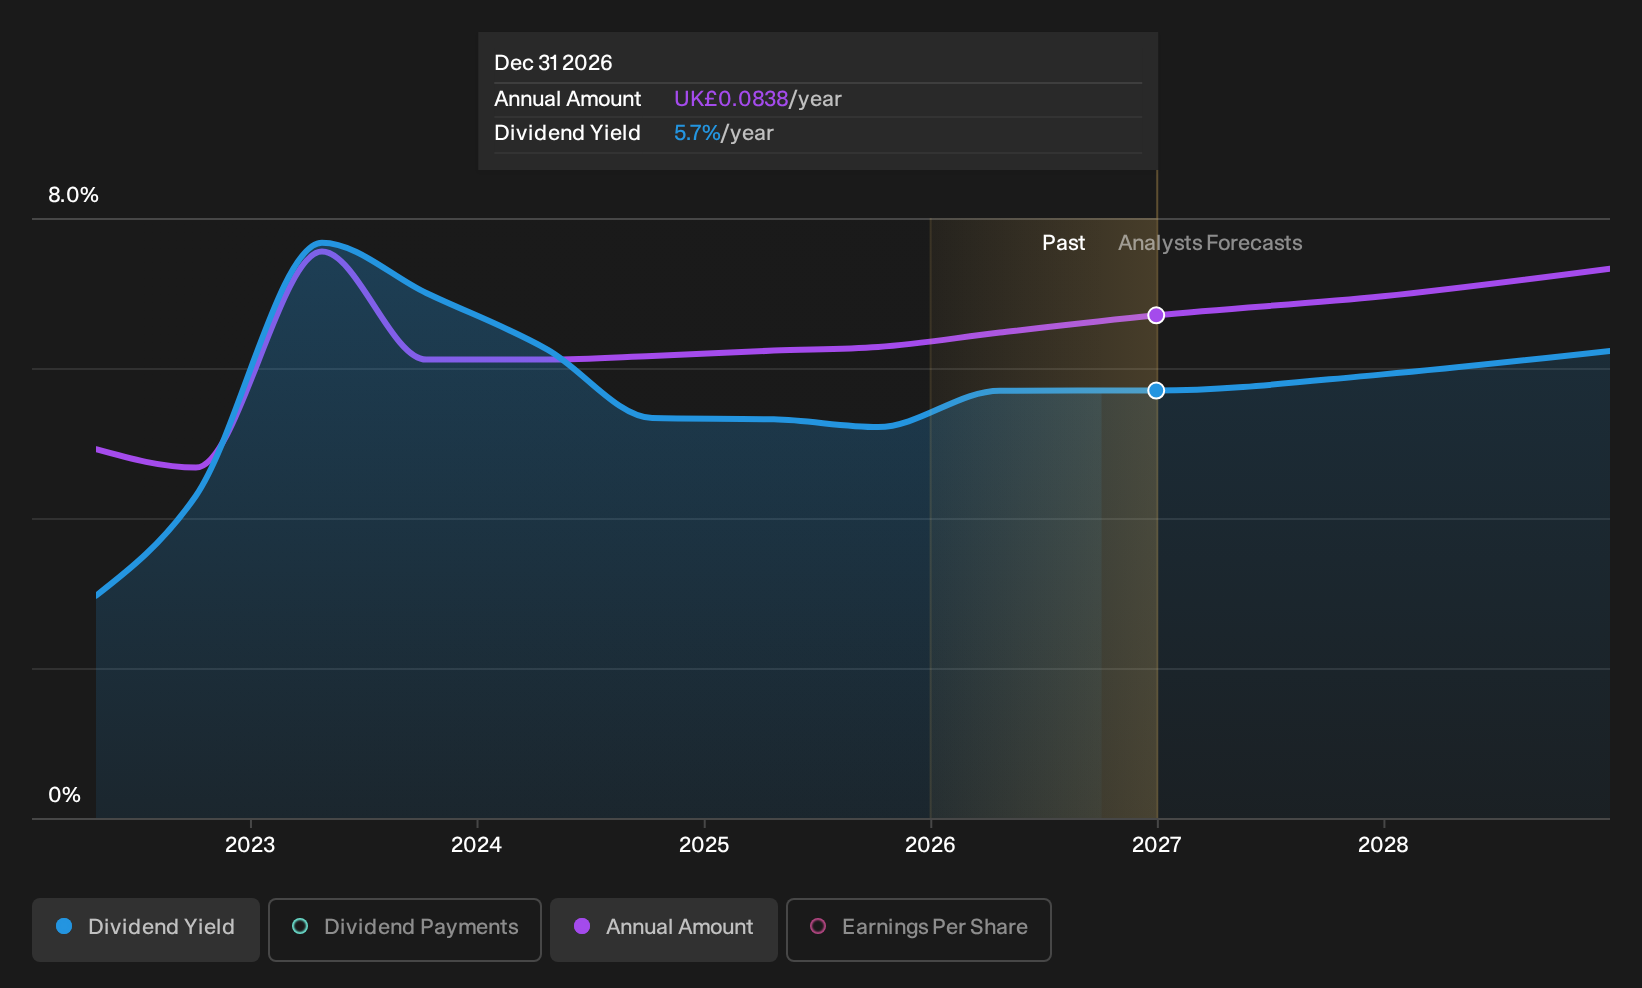The height and width of the screenshot is (988, 1642).
Task: Click the 2025 x-axis label
Action: pos(704,845)
